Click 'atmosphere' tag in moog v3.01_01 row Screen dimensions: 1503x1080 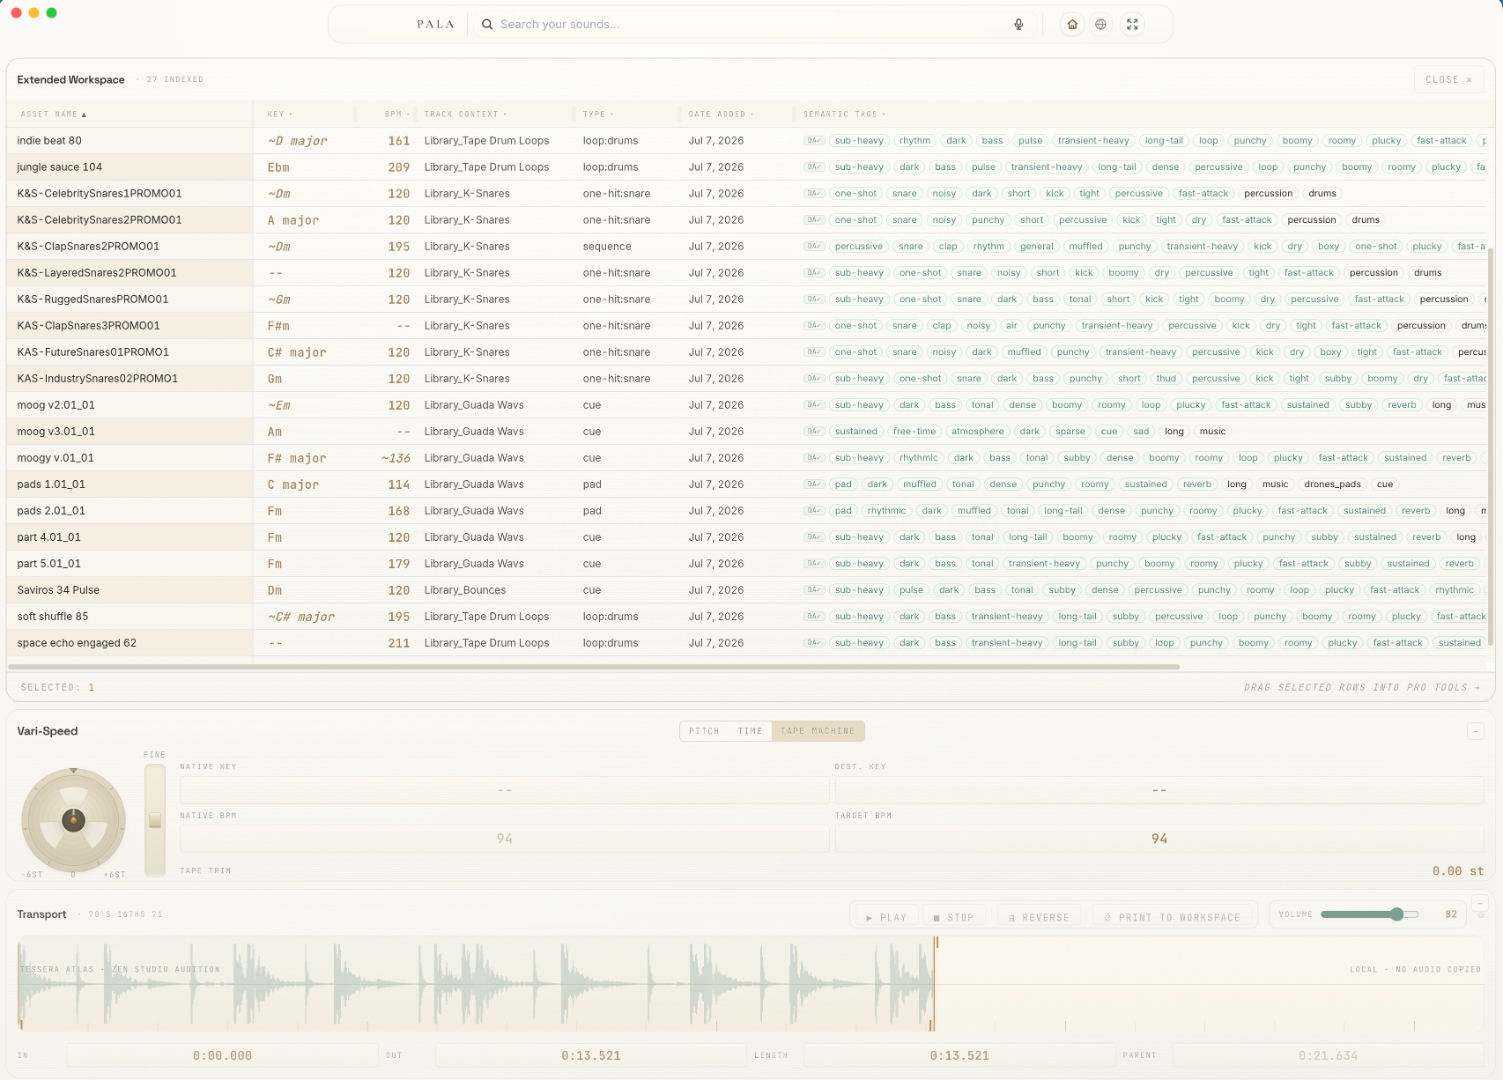click(x=977, y=431)
